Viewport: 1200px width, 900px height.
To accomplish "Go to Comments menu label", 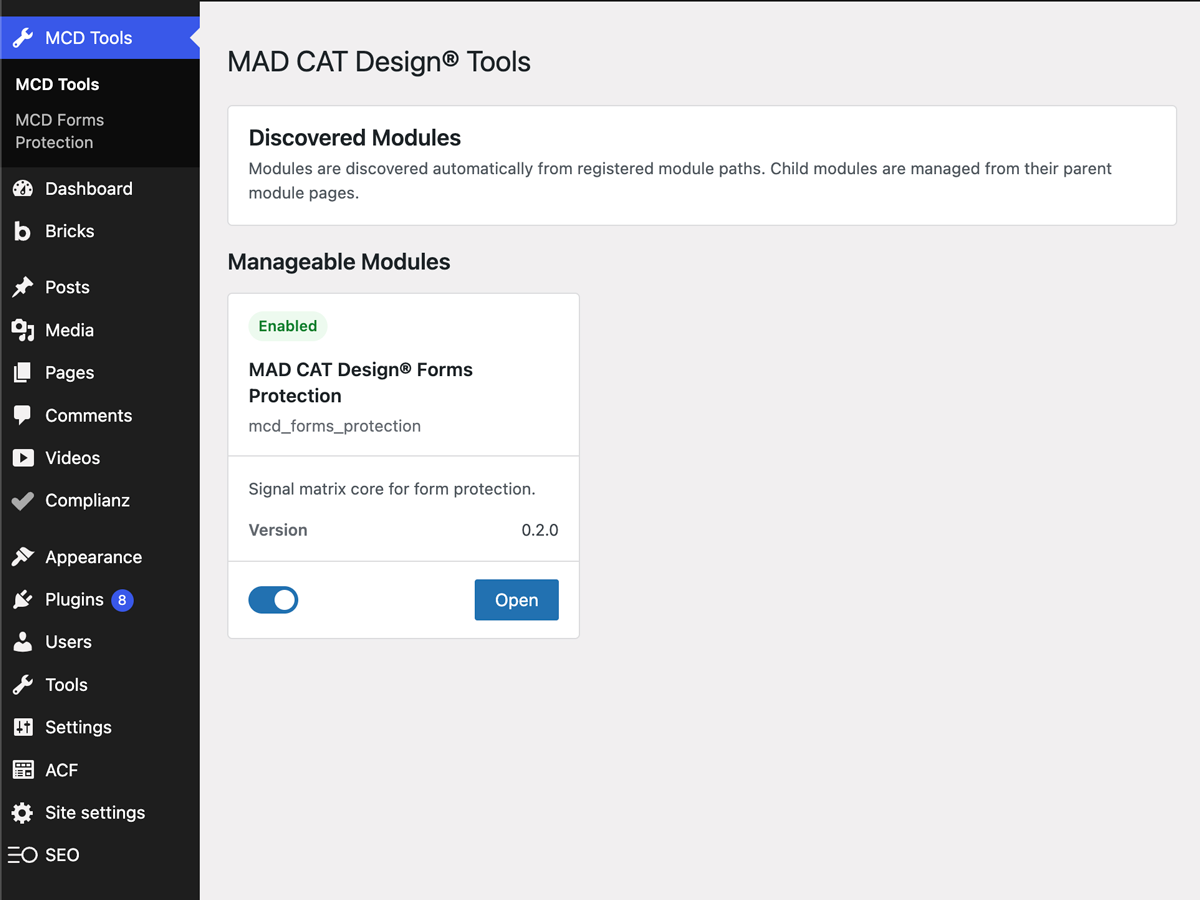I will [89, 415].
